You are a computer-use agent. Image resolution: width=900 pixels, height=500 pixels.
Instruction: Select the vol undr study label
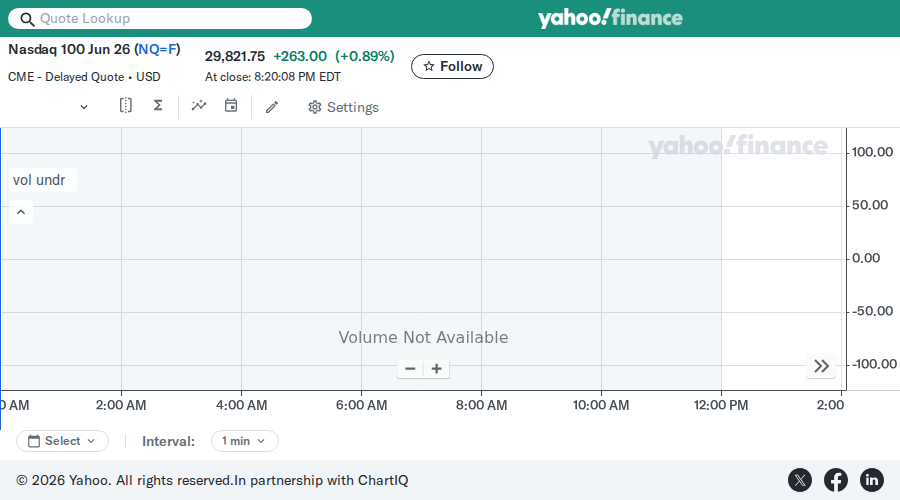39,180
